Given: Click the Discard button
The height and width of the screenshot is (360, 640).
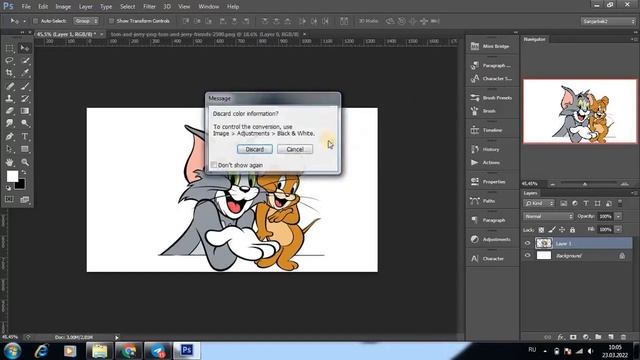Looking at the screenshot, I should pyautogui.click(x=255, y=149).
